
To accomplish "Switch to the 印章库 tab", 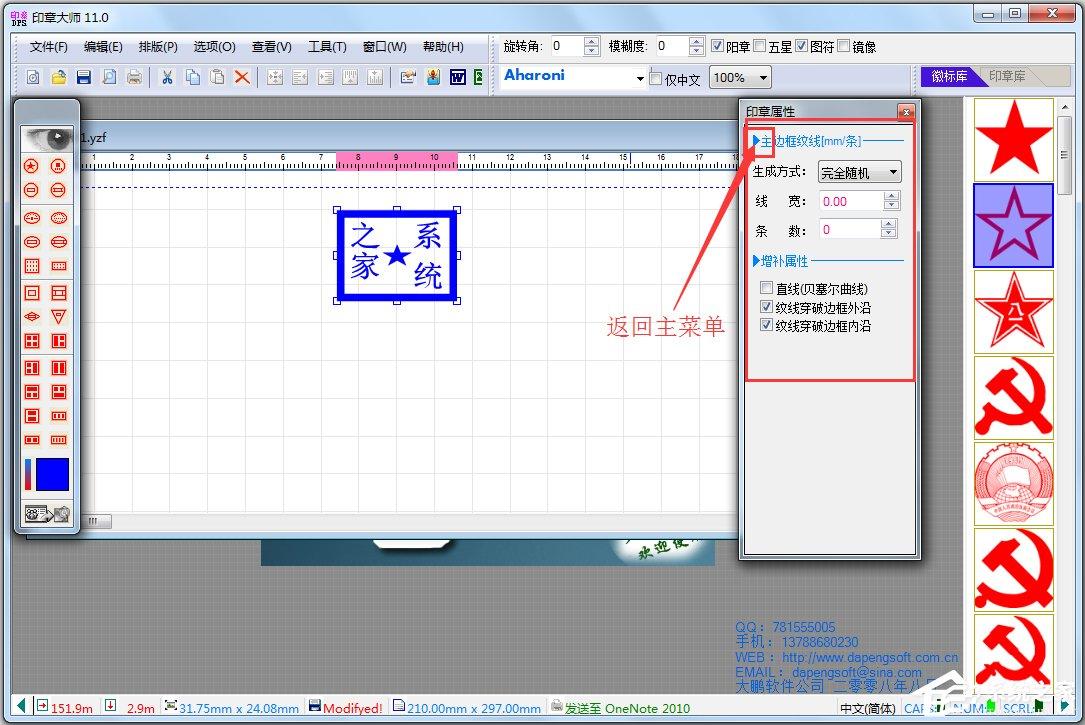I will pos(1007,76).
